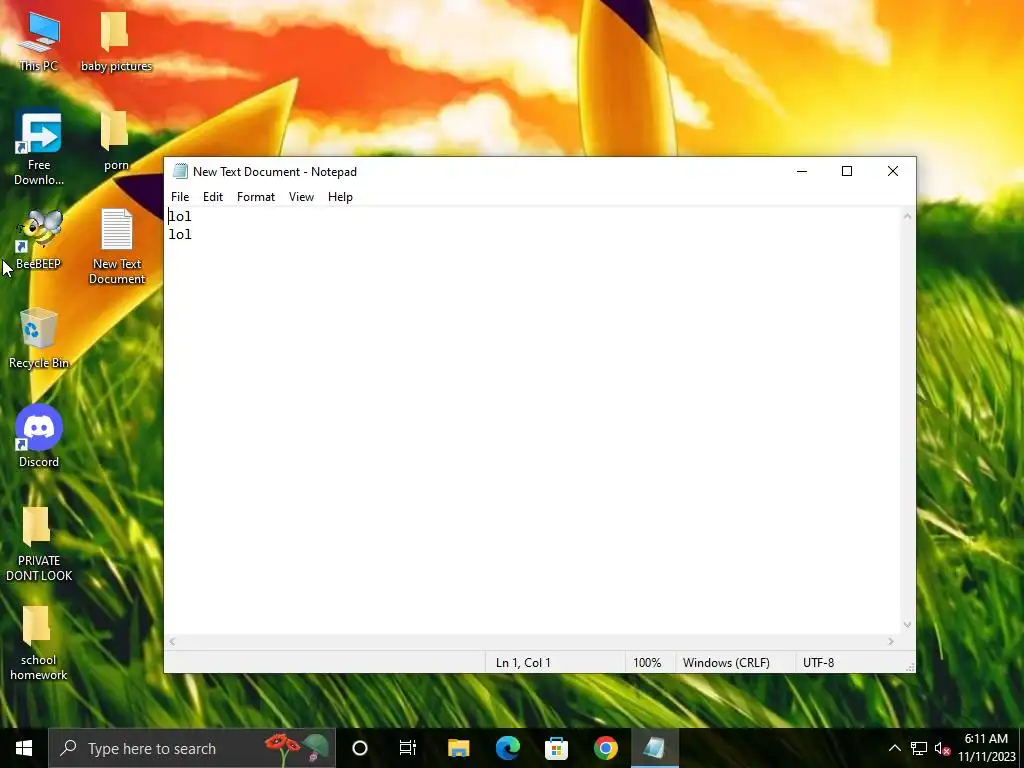Viewport: 1024px width, 768px height.
Task: Launch Google Chrome from taskbar
Action: point(605,748)
